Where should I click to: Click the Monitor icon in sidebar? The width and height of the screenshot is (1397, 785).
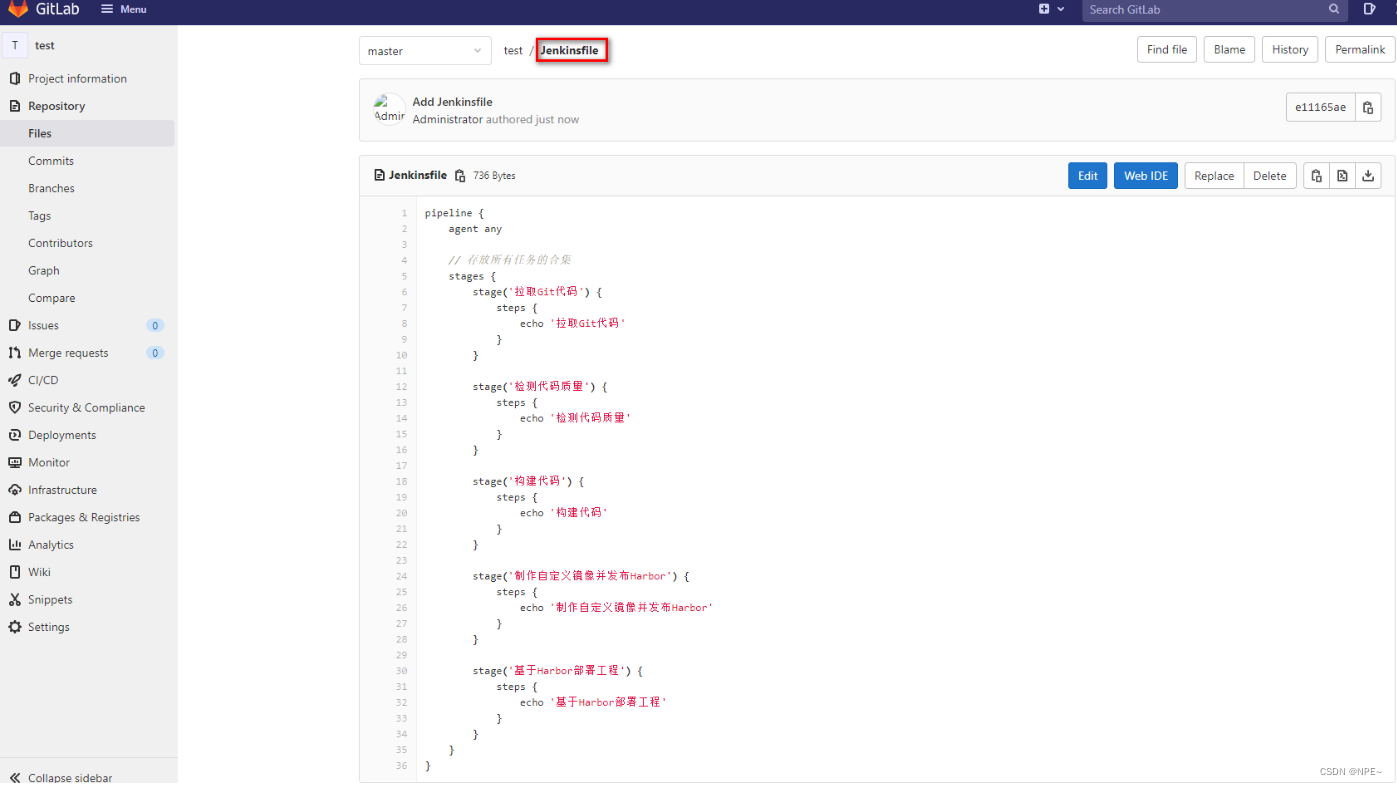(15, 463)
